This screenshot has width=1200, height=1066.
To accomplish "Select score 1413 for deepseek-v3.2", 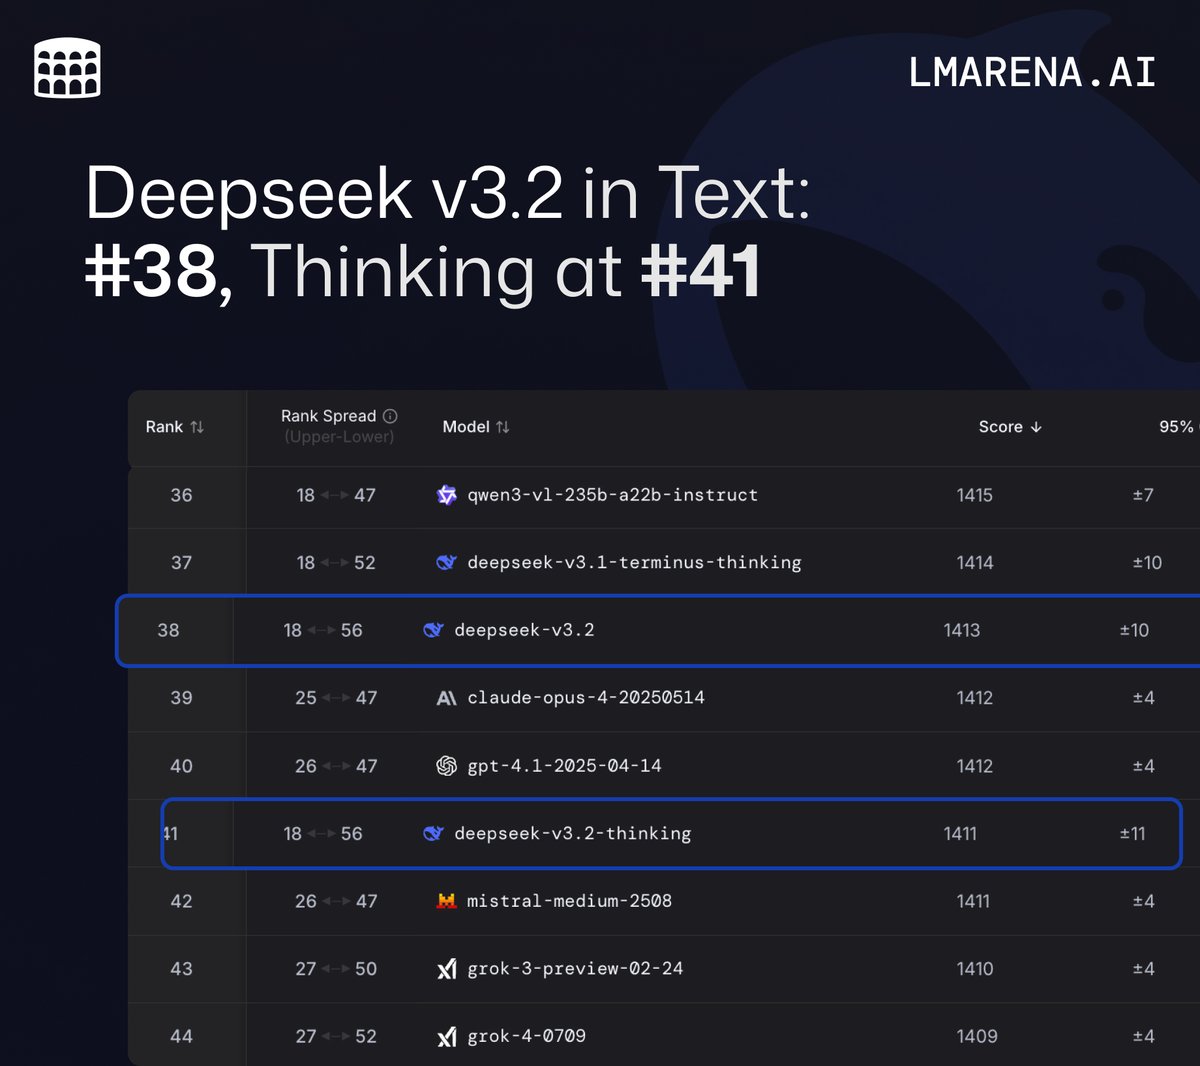I will click(962, 630).
